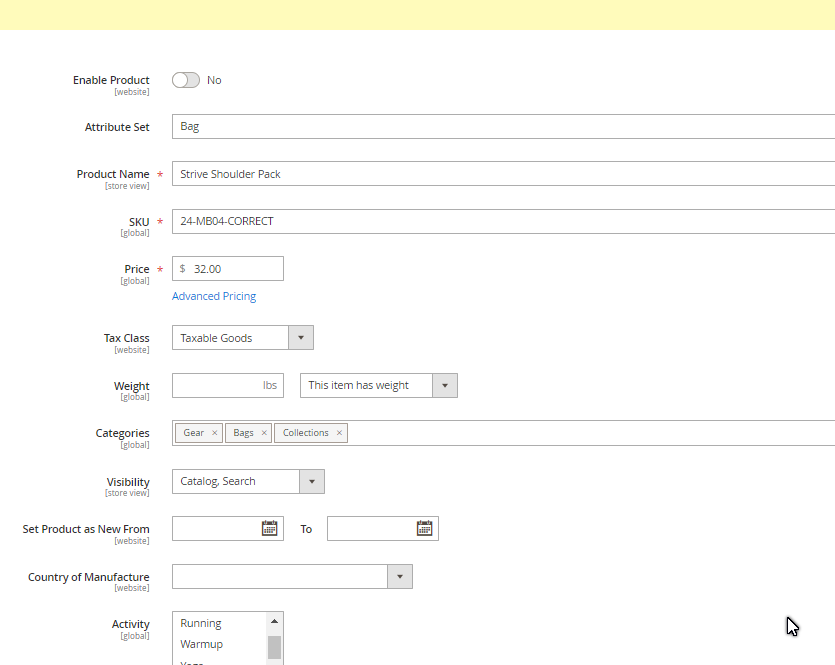Click the Weight lbs input field

coord(228,385)
